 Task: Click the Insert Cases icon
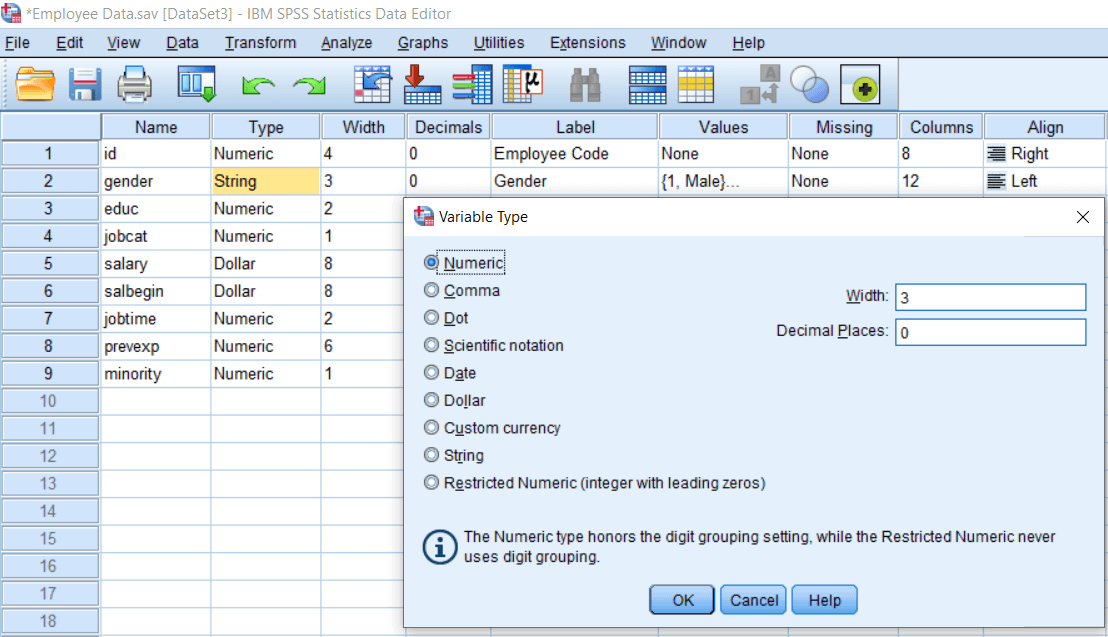pos(647,84)
